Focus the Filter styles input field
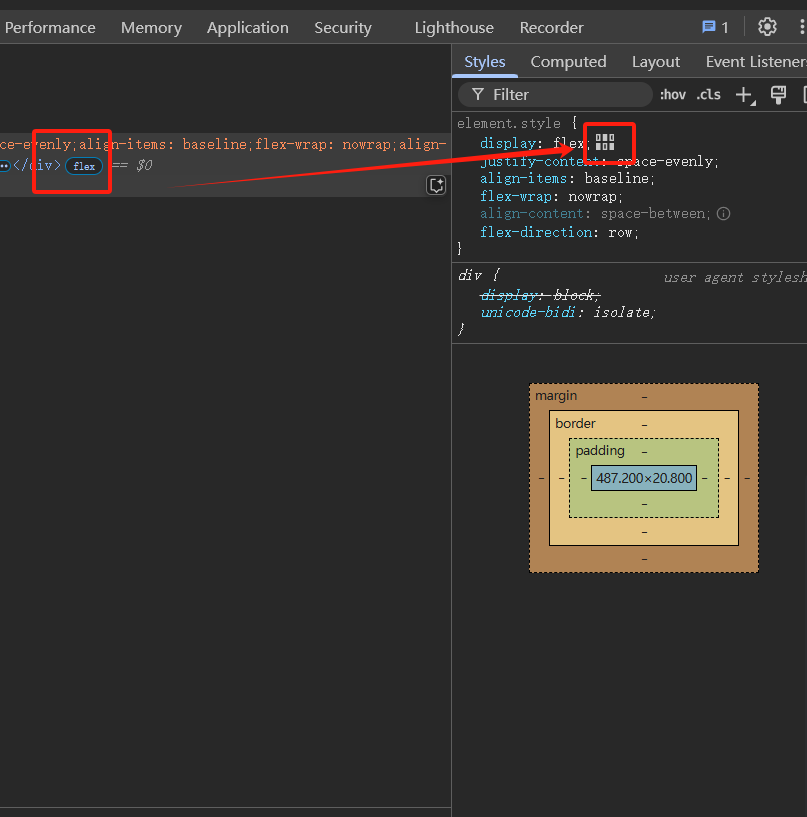This screenshot has height=817, width=807. tap(555, 95)
